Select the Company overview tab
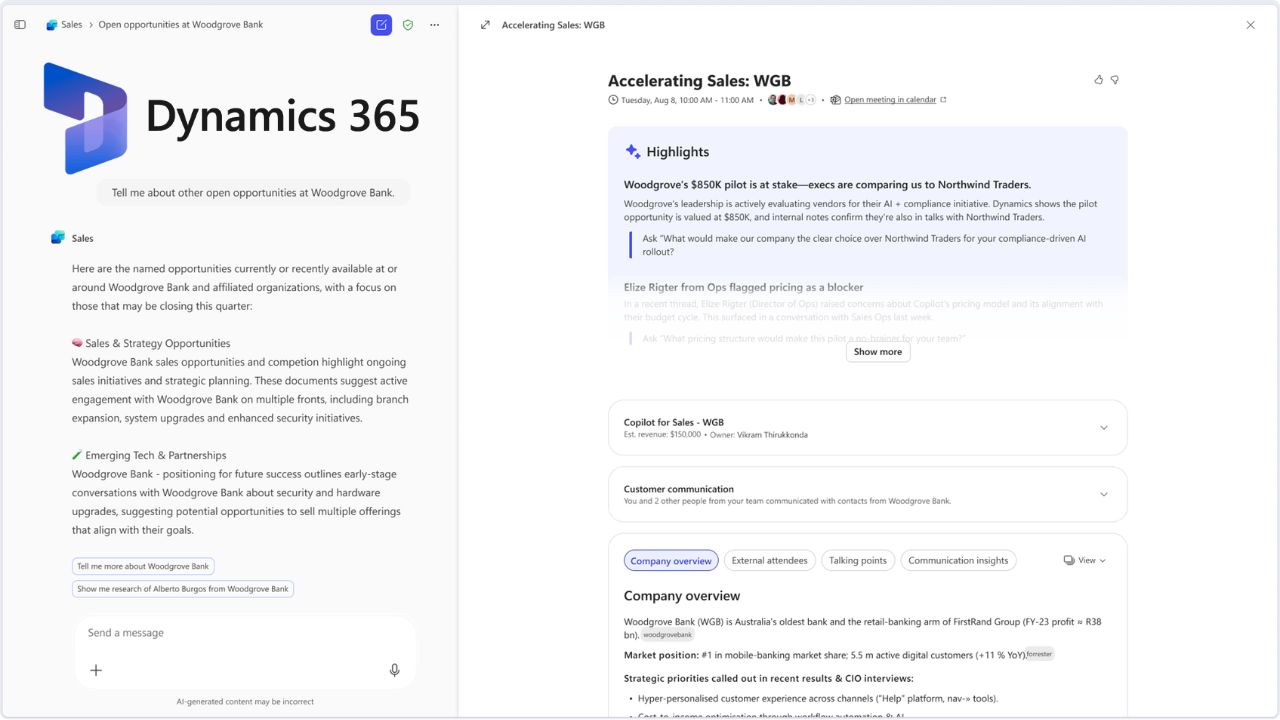The height and width of the screenshot is (720, 1280). coord(671,561)
